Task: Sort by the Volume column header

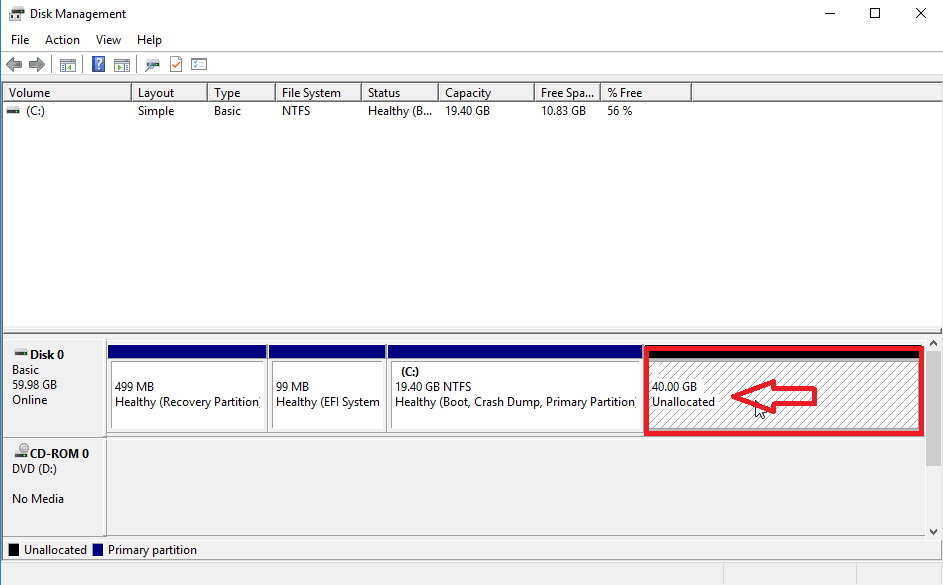Action: 67,93
